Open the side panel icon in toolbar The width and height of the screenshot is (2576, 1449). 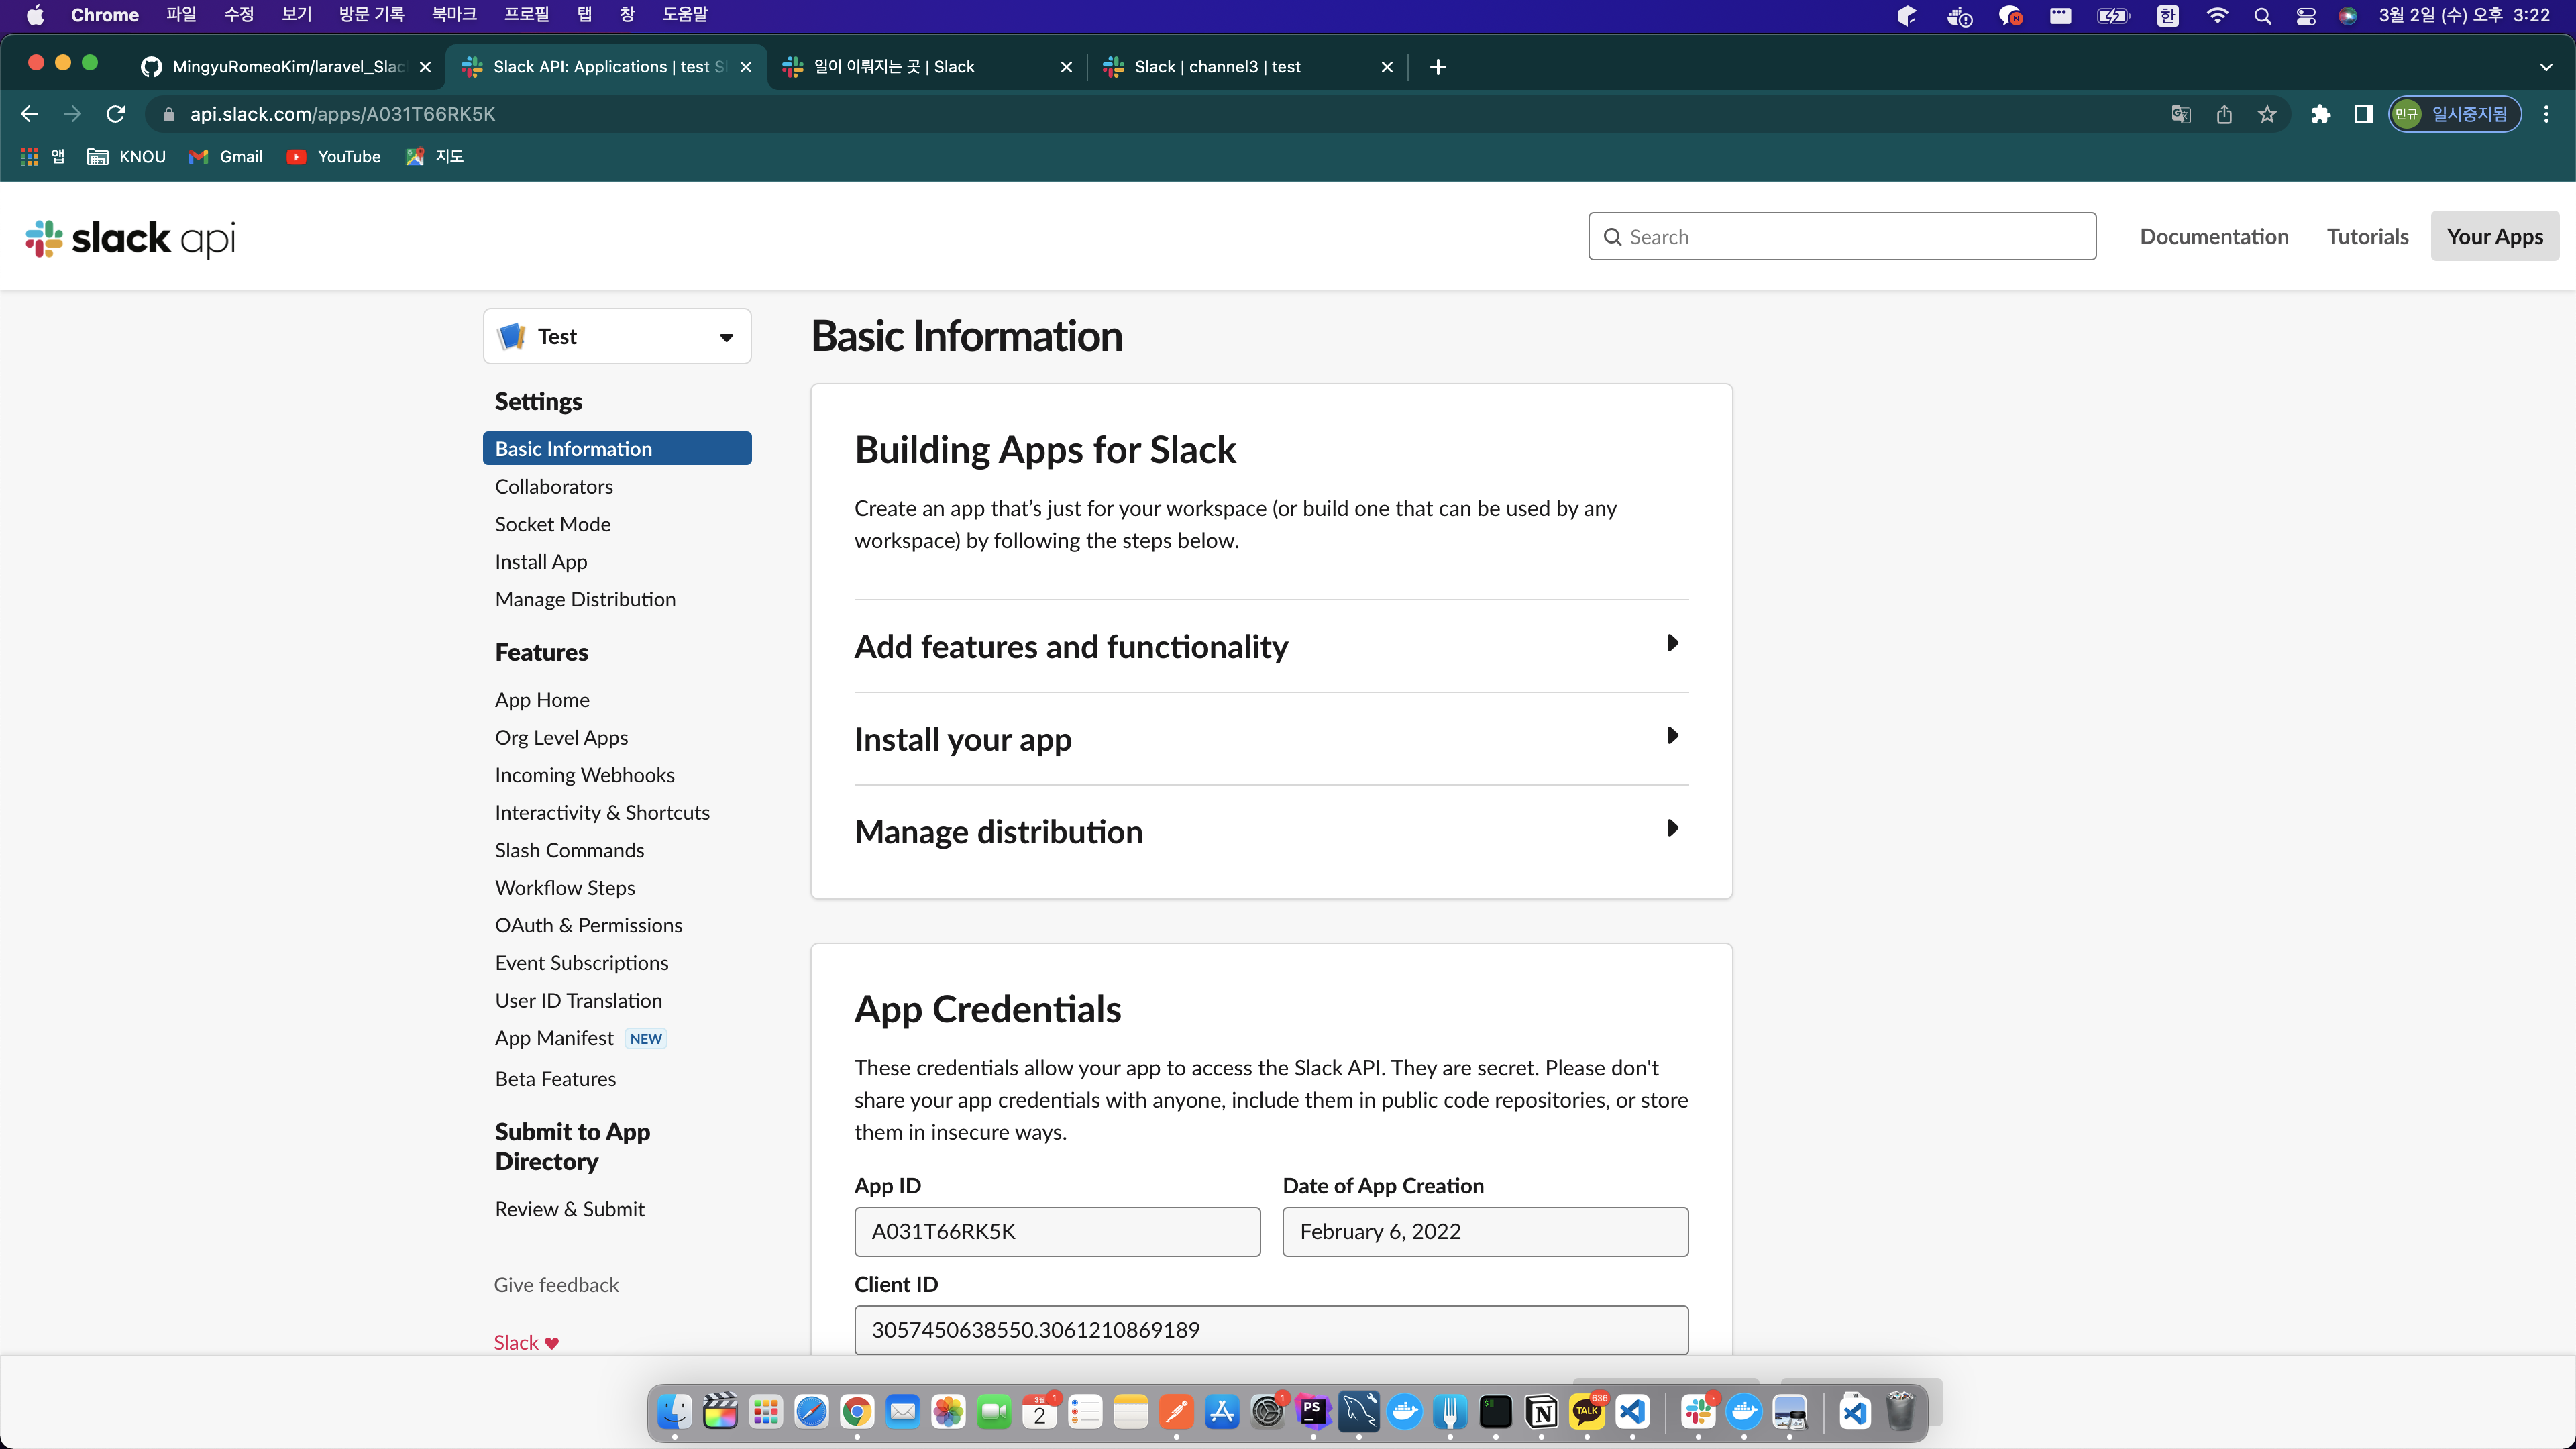point(2363,114)
